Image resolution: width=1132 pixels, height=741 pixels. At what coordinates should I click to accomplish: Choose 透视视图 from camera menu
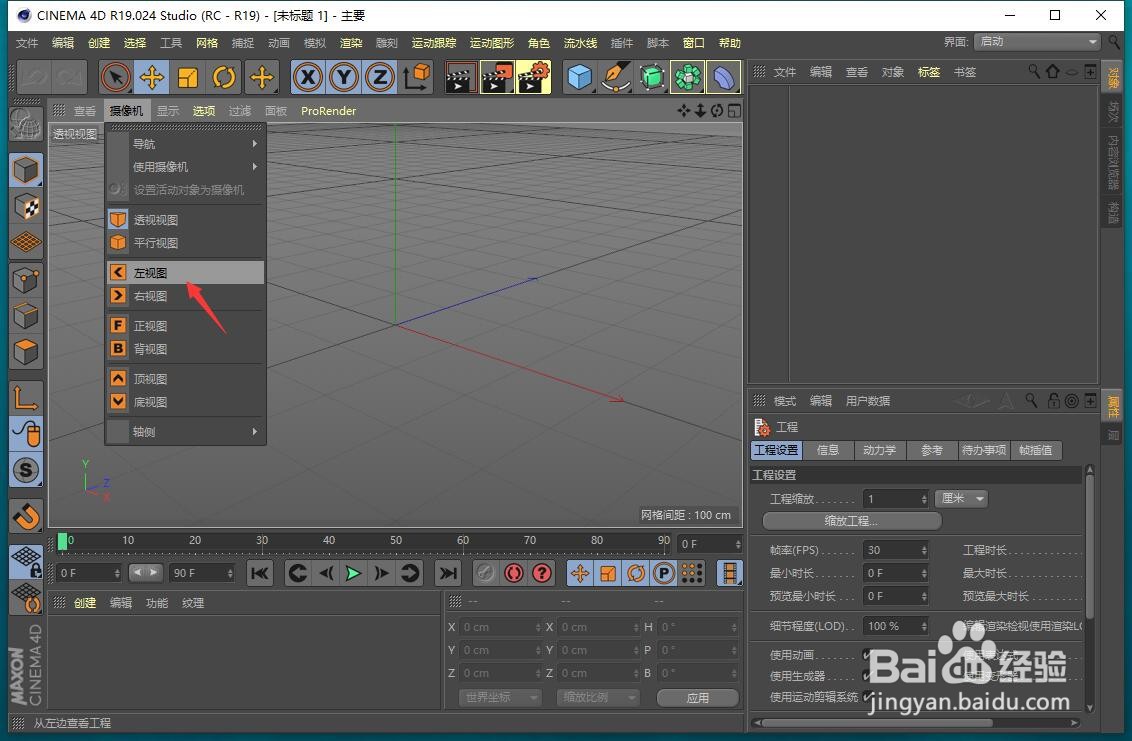186,220
